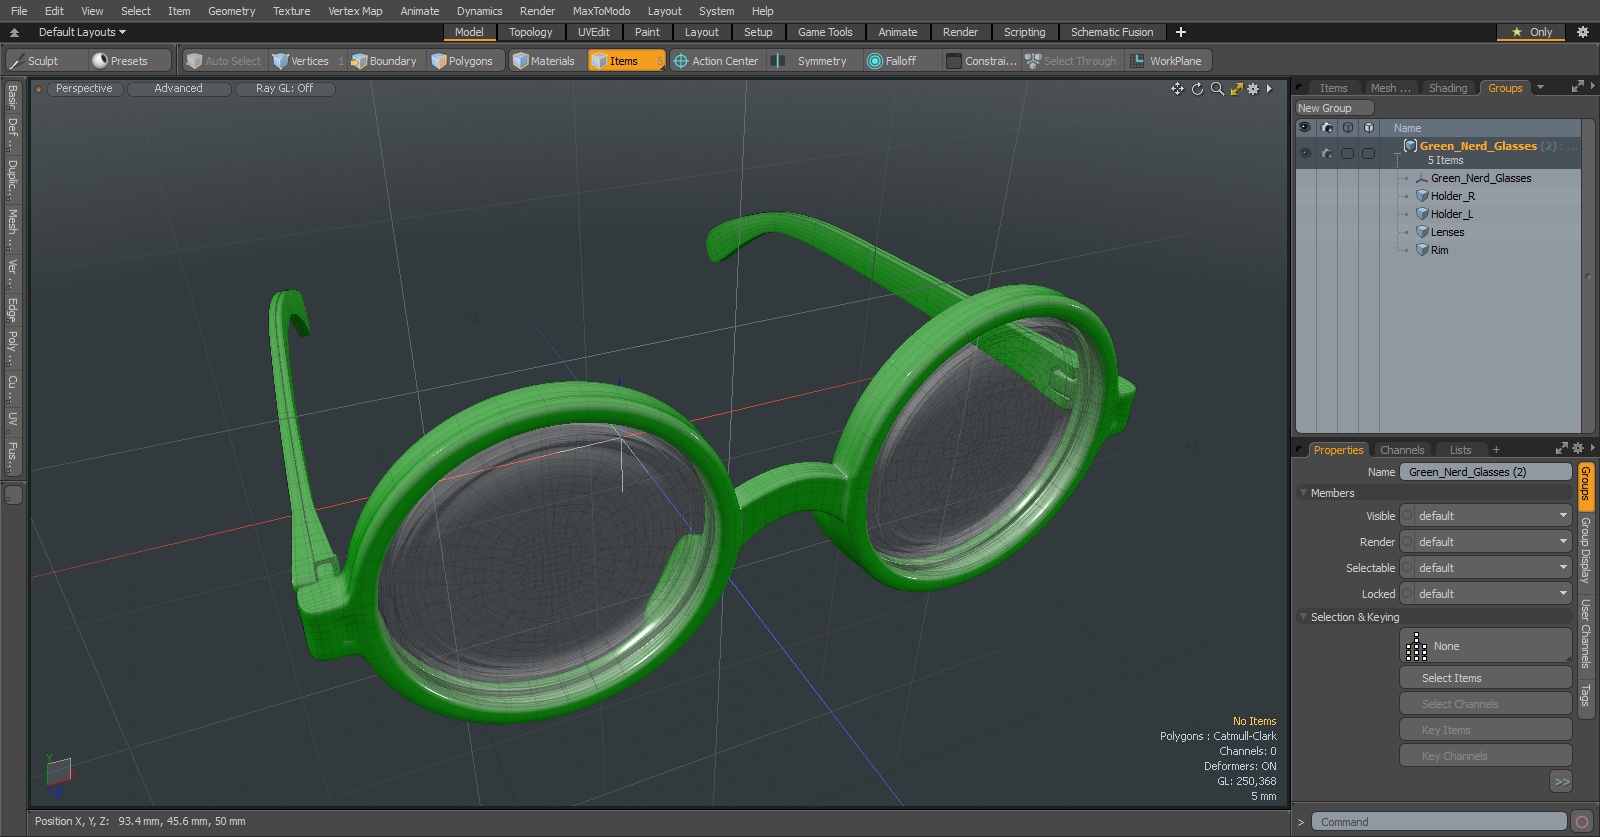
Task: Open the Channels properties tab
Action: click(x=1402, y=450)
